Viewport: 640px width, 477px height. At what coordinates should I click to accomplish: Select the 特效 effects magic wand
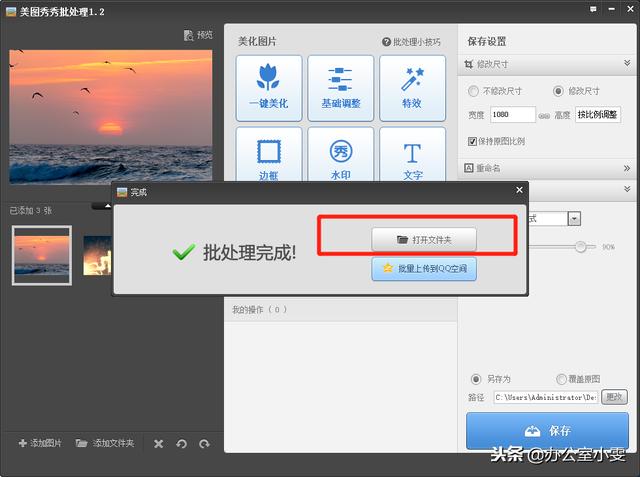412,88
